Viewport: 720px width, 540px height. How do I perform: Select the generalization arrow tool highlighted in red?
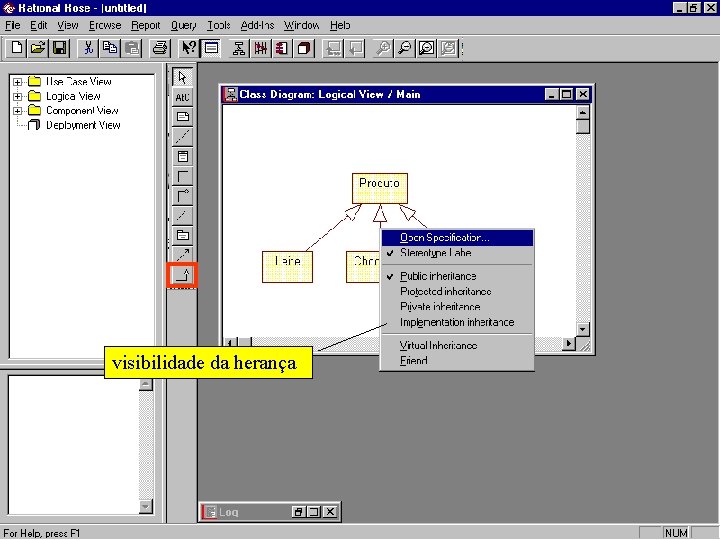pos(182,275)
